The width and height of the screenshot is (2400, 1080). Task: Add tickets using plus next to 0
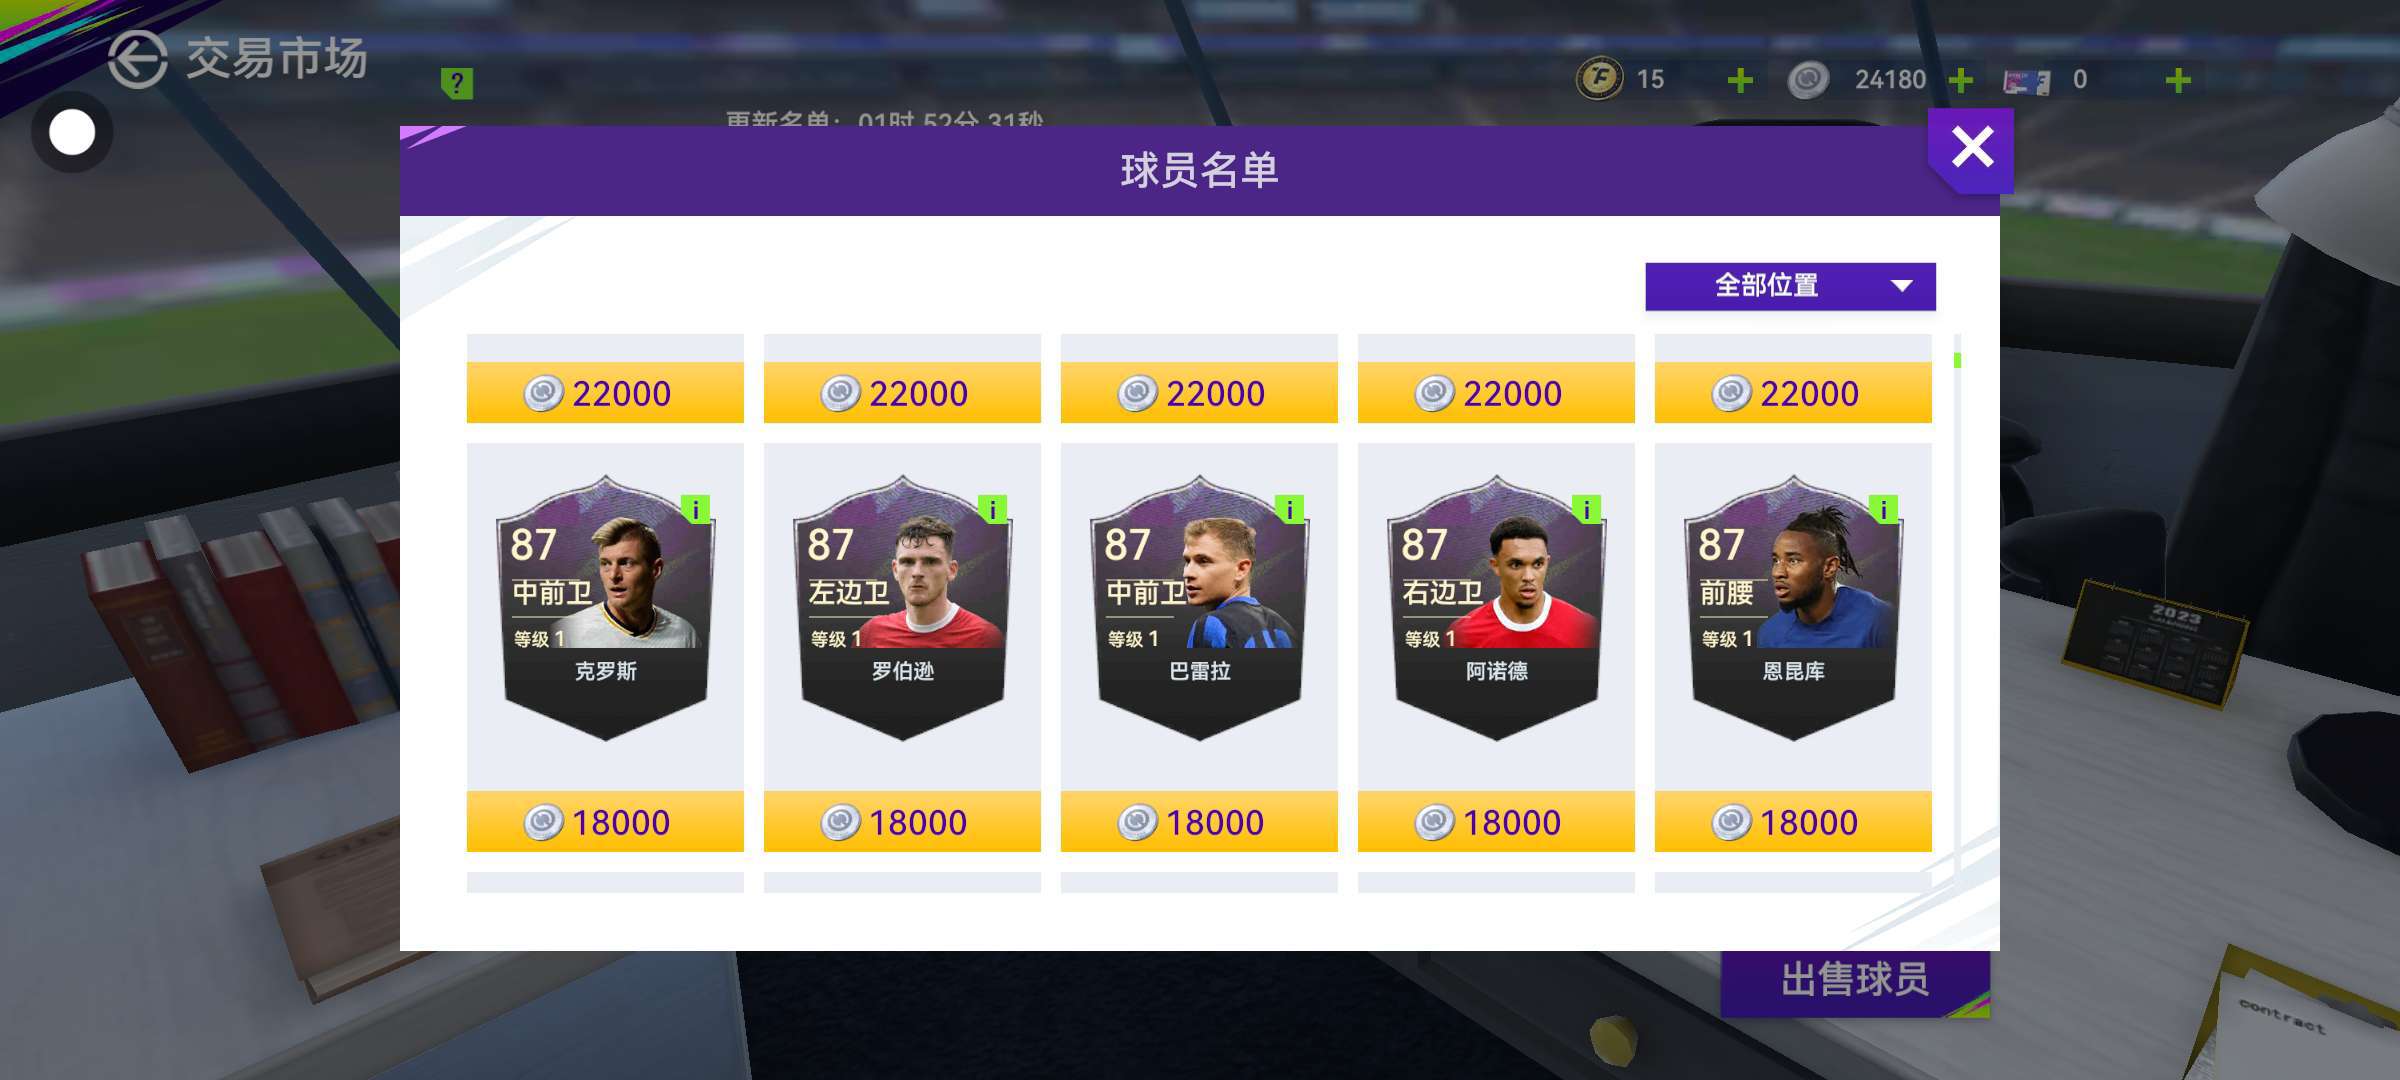click(x=2178, y=80)
